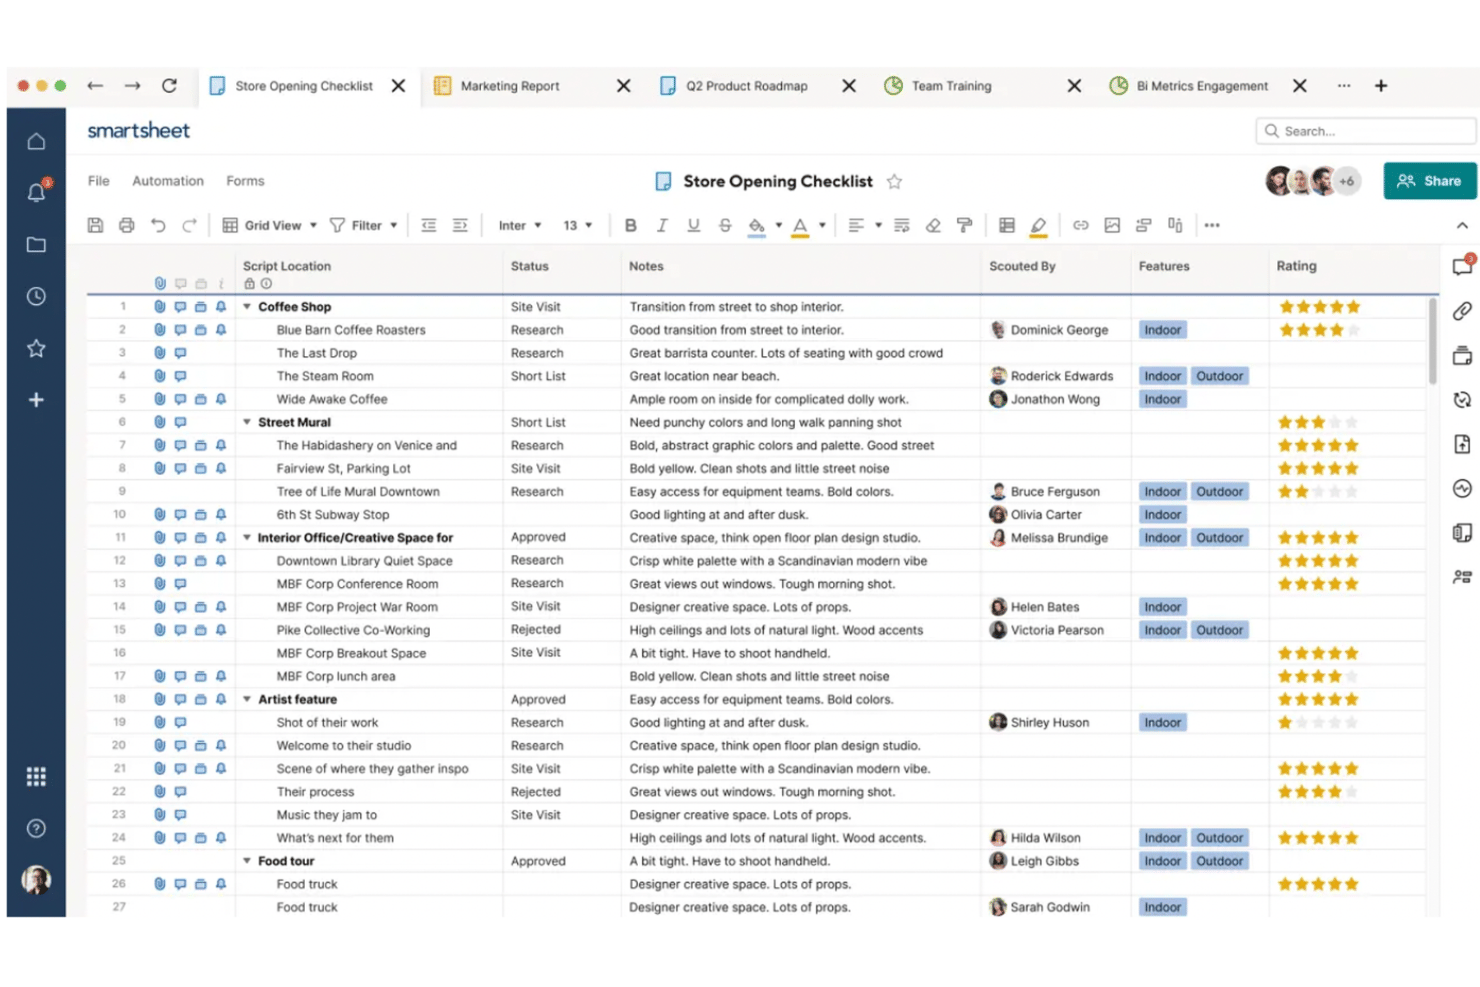This screenshot has width=1480, height=987.
Task: Open the Grid View dropdown
Action: [269, 225]
